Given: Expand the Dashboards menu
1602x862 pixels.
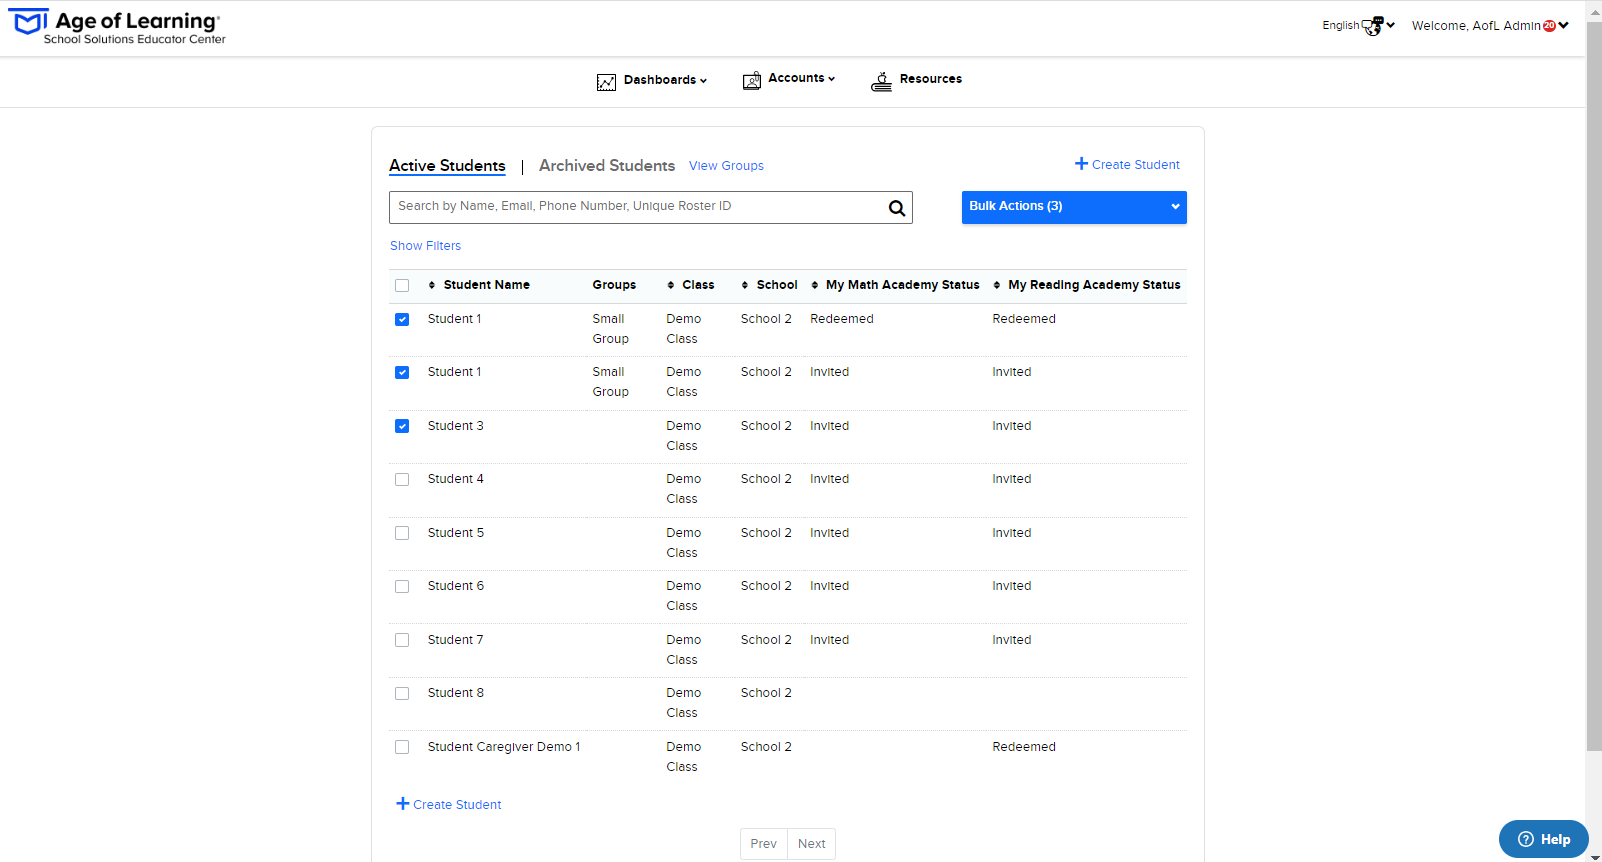Looking at the screenshot, I should click(x=652, y=81).
